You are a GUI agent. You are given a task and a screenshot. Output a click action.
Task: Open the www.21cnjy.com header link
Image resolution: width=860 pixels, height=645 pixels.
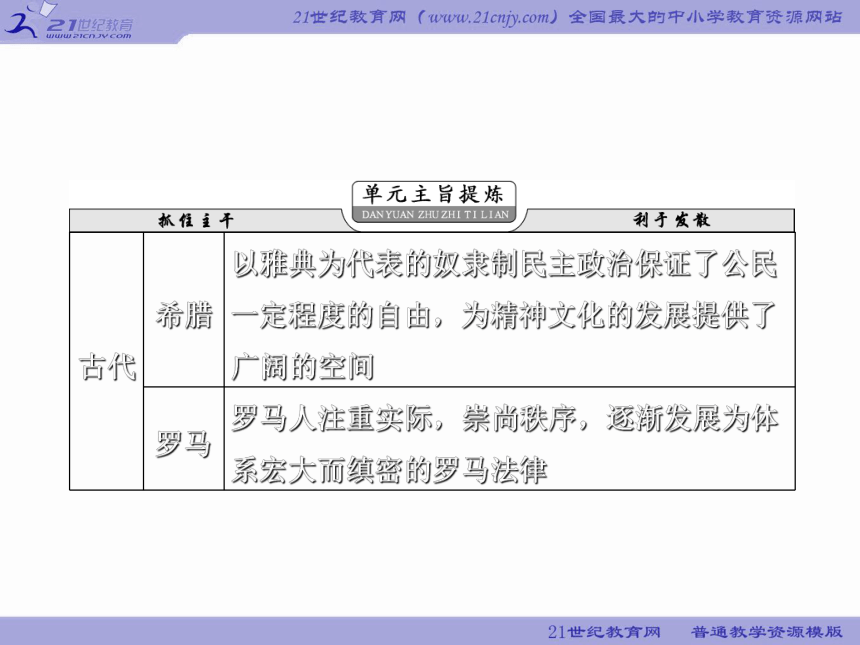[x=487, y=17]
